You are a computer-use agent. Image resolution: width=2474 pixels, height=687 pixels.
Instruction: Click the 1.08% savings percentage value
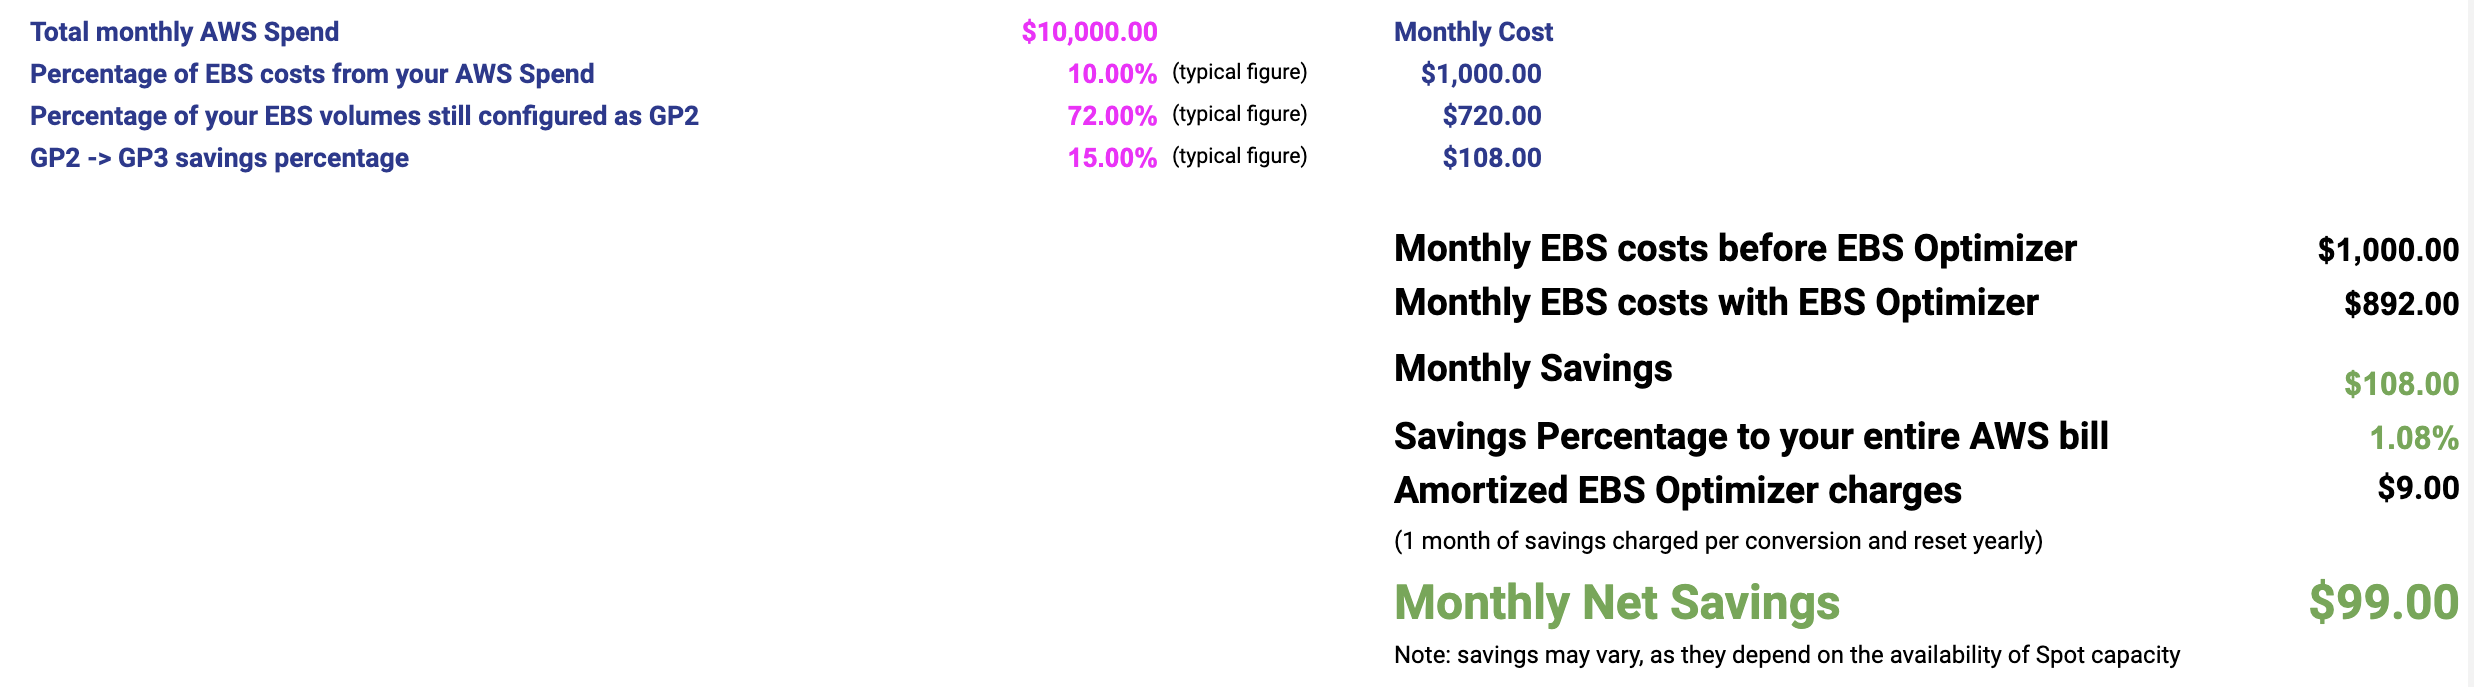coord(2414,438)
